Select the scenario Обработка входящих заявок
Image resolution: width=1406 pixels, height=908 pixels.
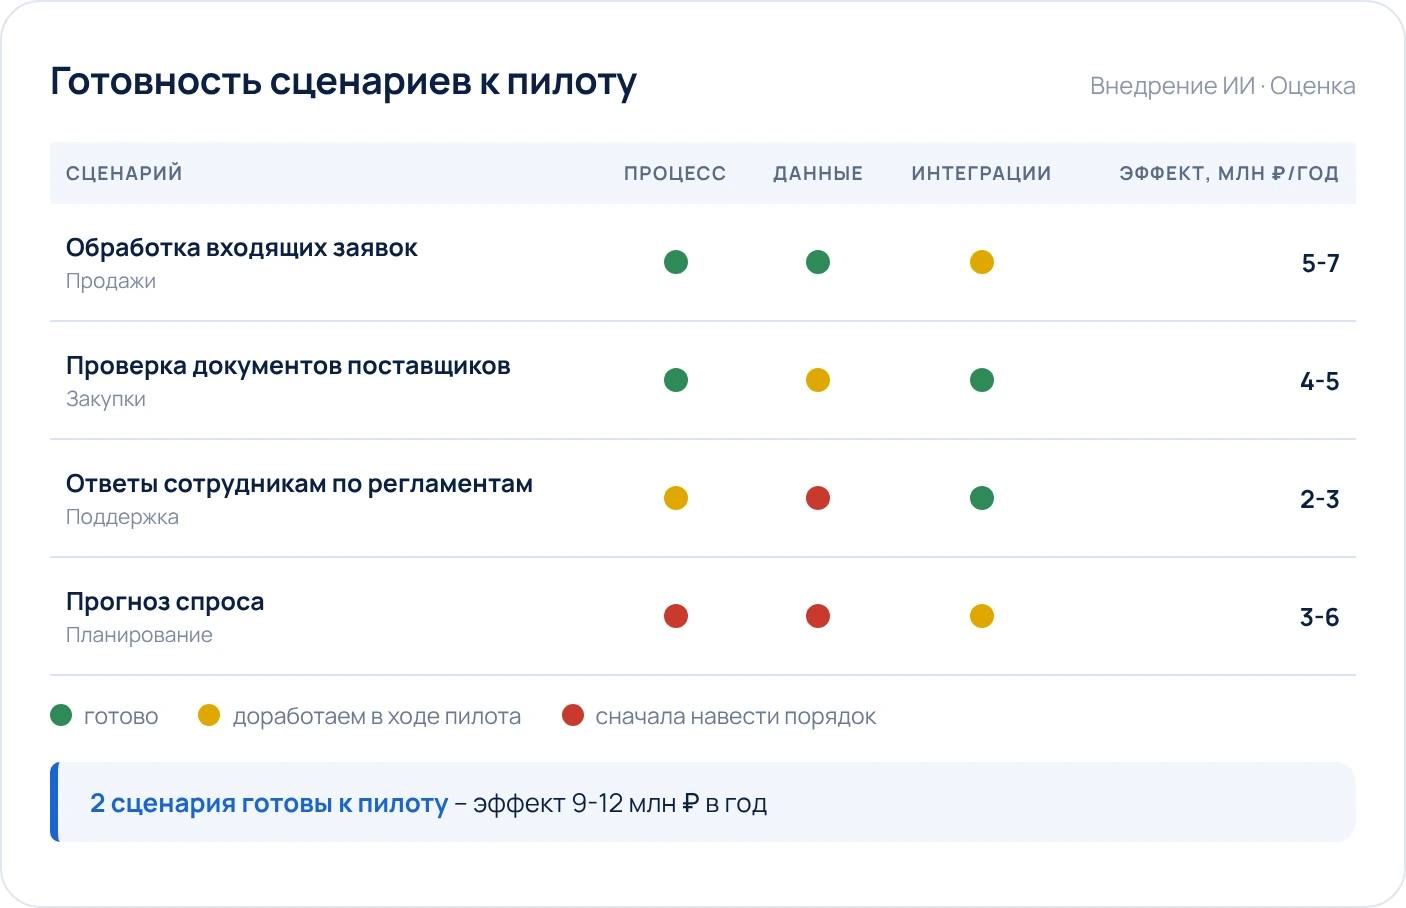pyautogui.click(x=242, y=248)
